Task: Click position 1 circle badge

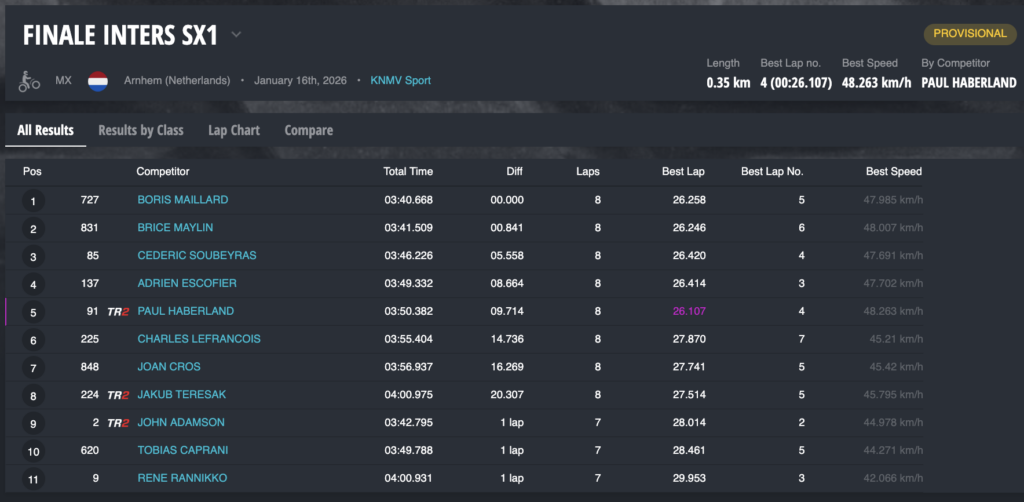Action: (x=33, y=201)
